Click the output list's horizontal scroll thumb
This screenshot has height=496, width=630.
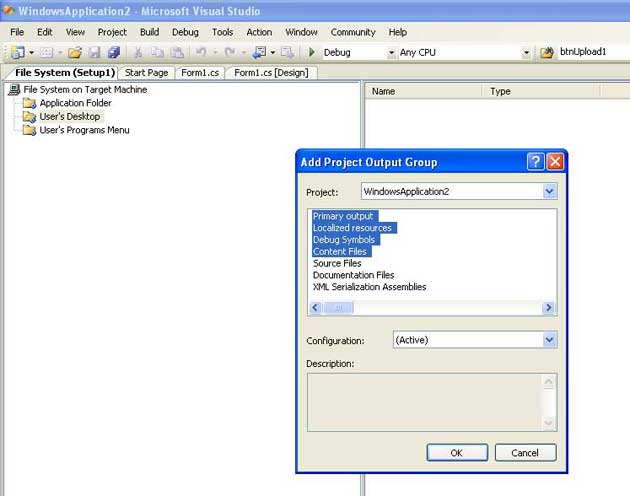click(x=338, y=308)
